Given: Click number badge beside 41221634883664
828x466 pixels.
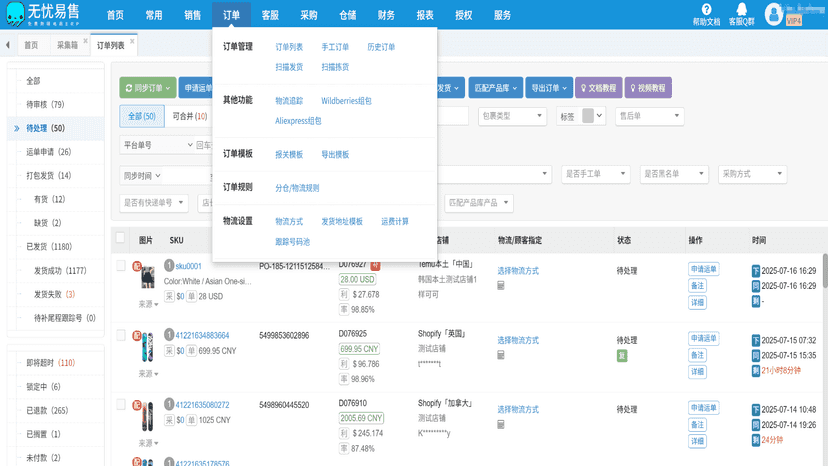Looking at the screenshot, I should (169, 334).
